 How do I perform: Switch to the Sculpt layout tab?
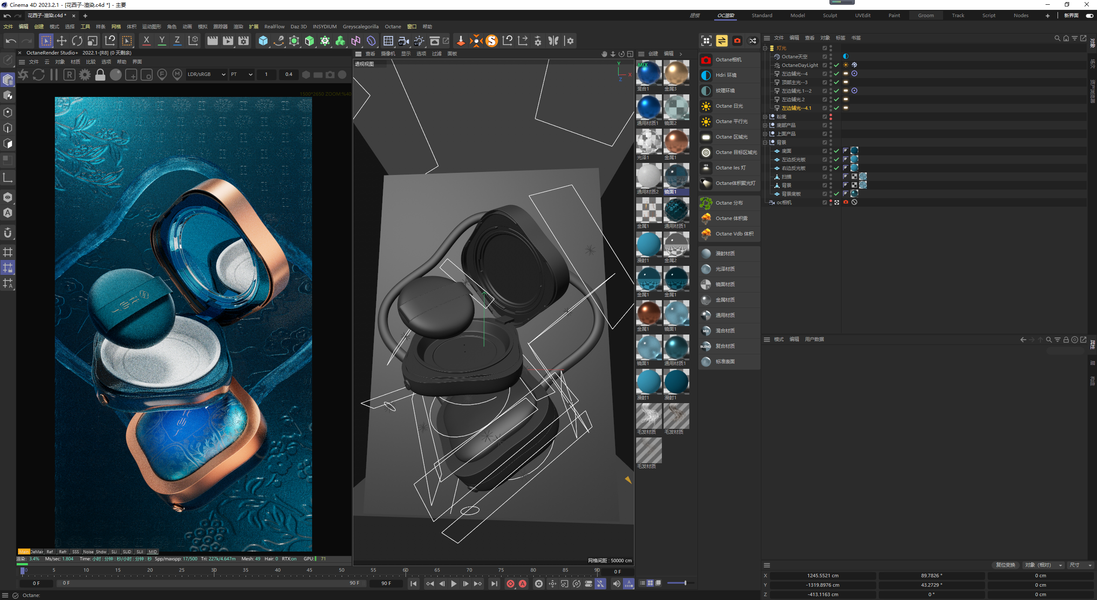tap(830, 15)
